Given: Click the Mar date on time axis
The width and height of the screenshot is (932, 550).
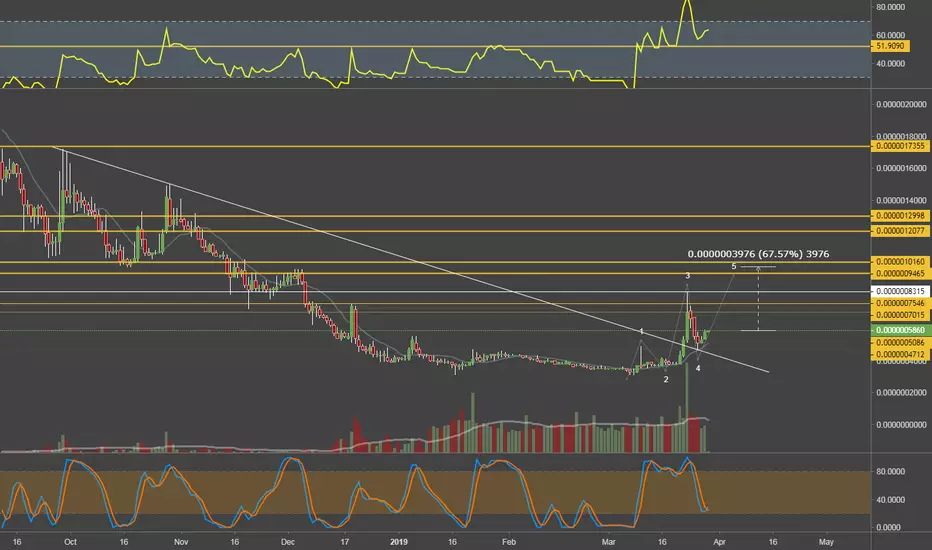Looking at the screenshot, I should point(609,542).
